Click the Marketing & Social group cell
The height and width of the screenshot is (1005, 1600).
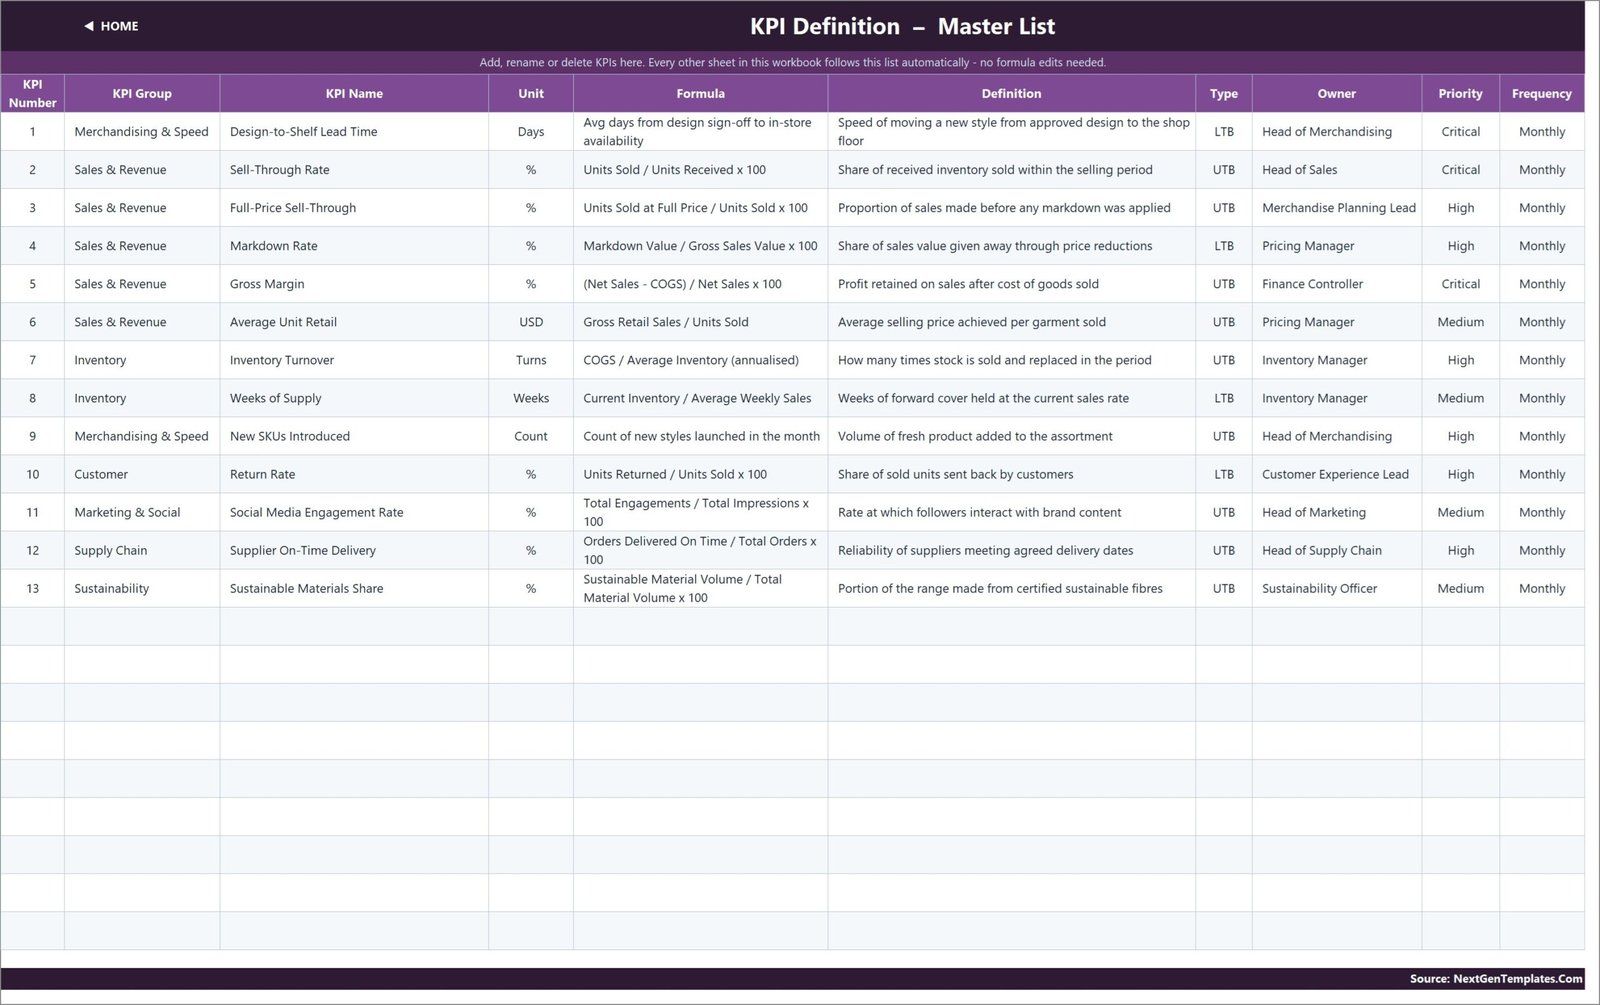click(x=142, y=512)
